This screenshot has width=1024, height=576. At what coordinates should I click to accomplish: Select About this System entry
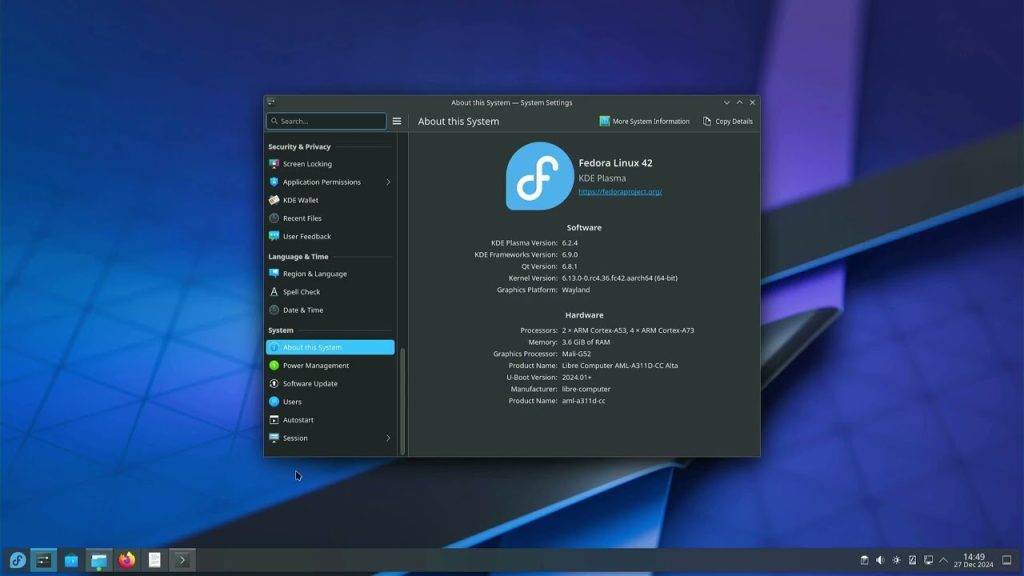330,347
